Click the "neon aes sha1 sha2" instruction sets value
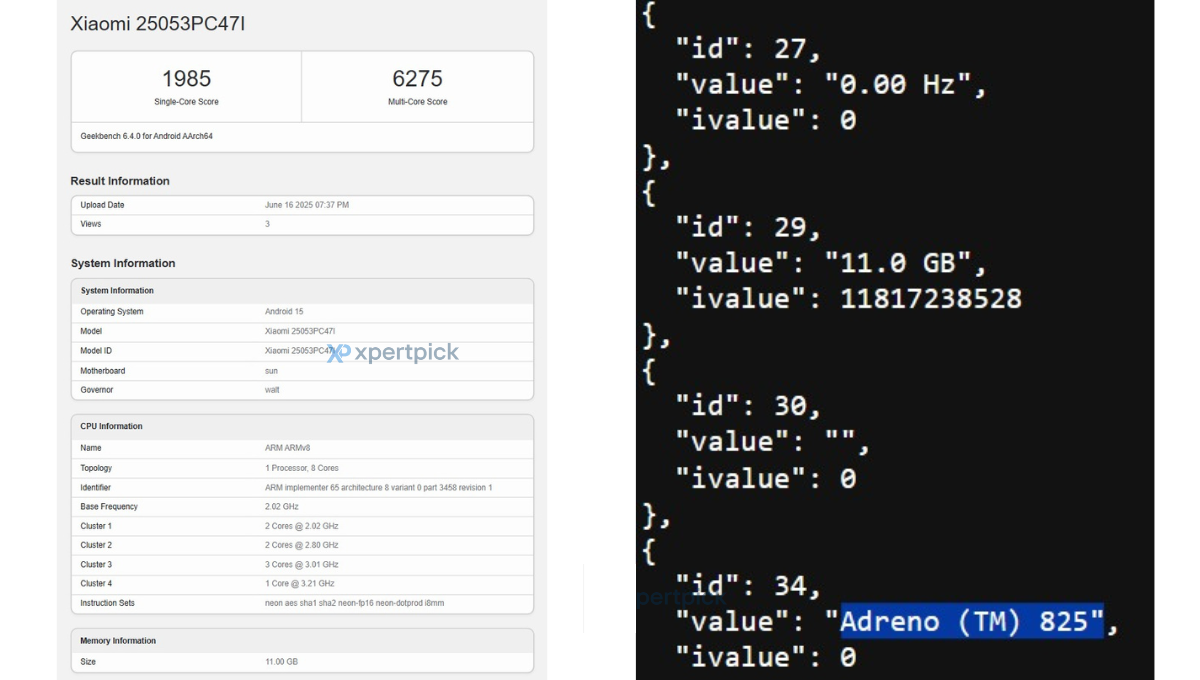Image resolution: width=1200 pixels, height=680 pixels. [355, 603]
